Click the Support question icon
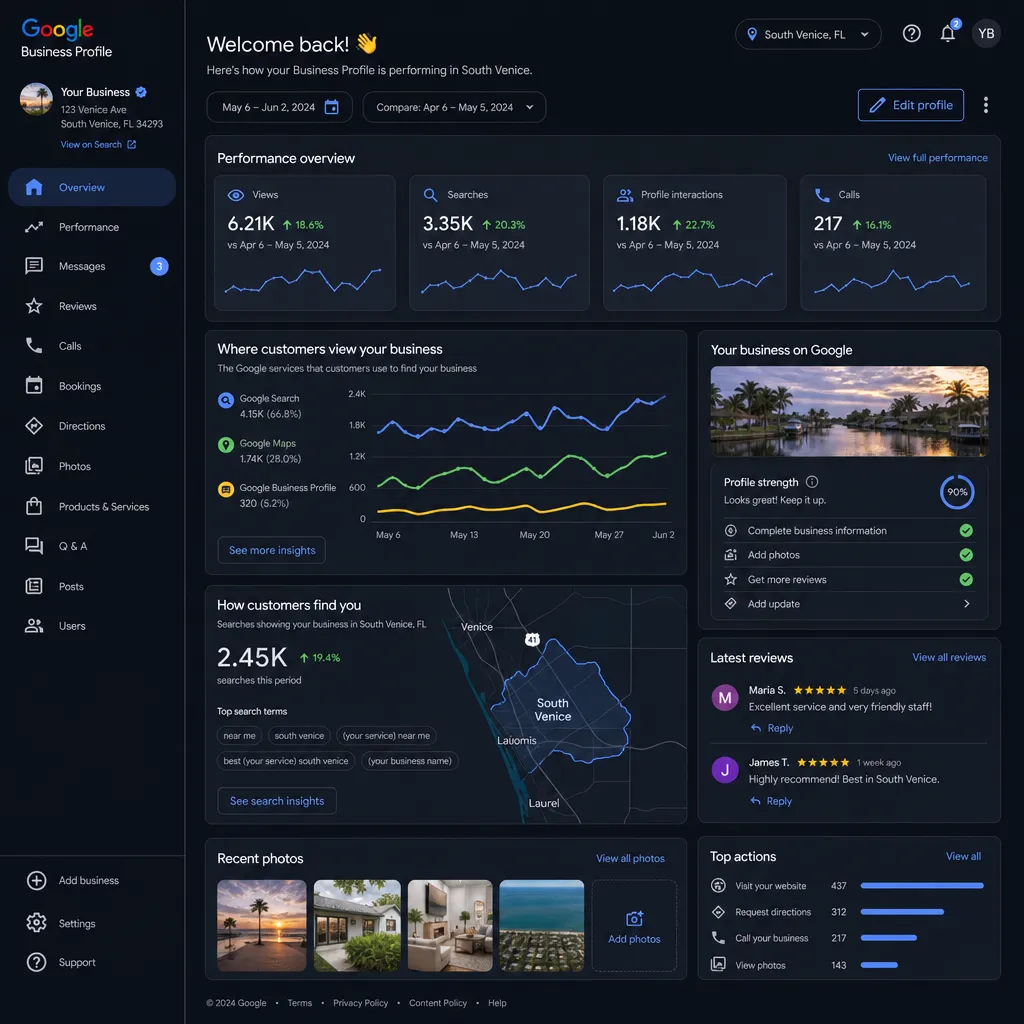The width and height of the screenshot is (1024, 1024). (37, 962)
